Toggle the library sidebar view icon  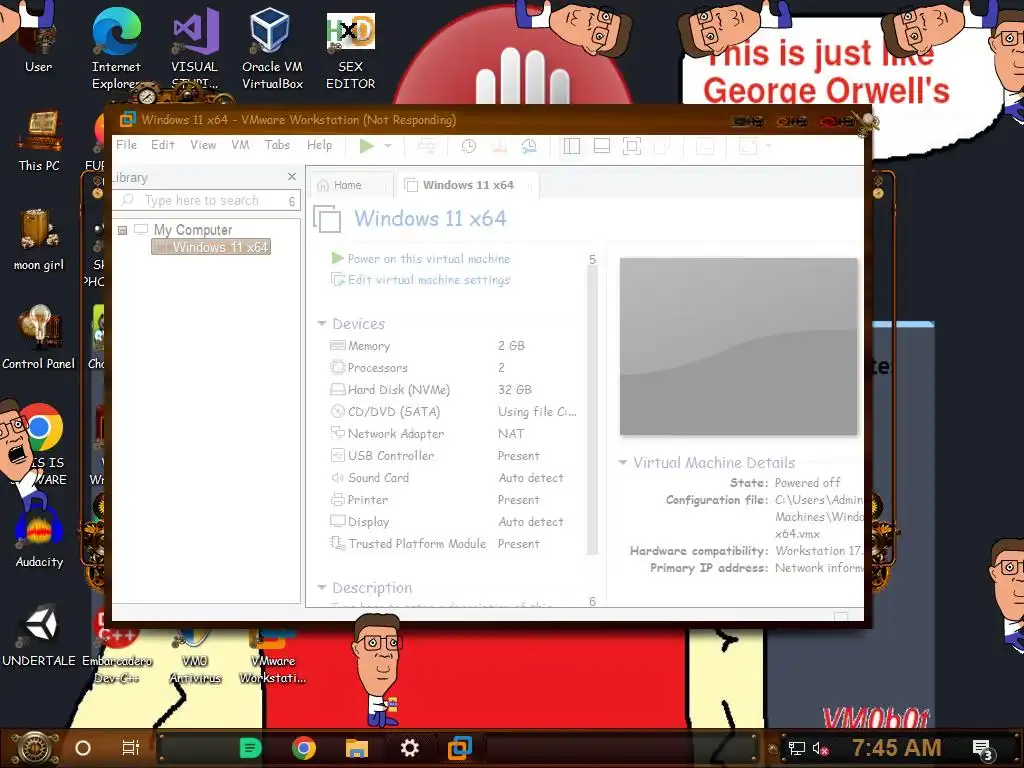point(571,146)
